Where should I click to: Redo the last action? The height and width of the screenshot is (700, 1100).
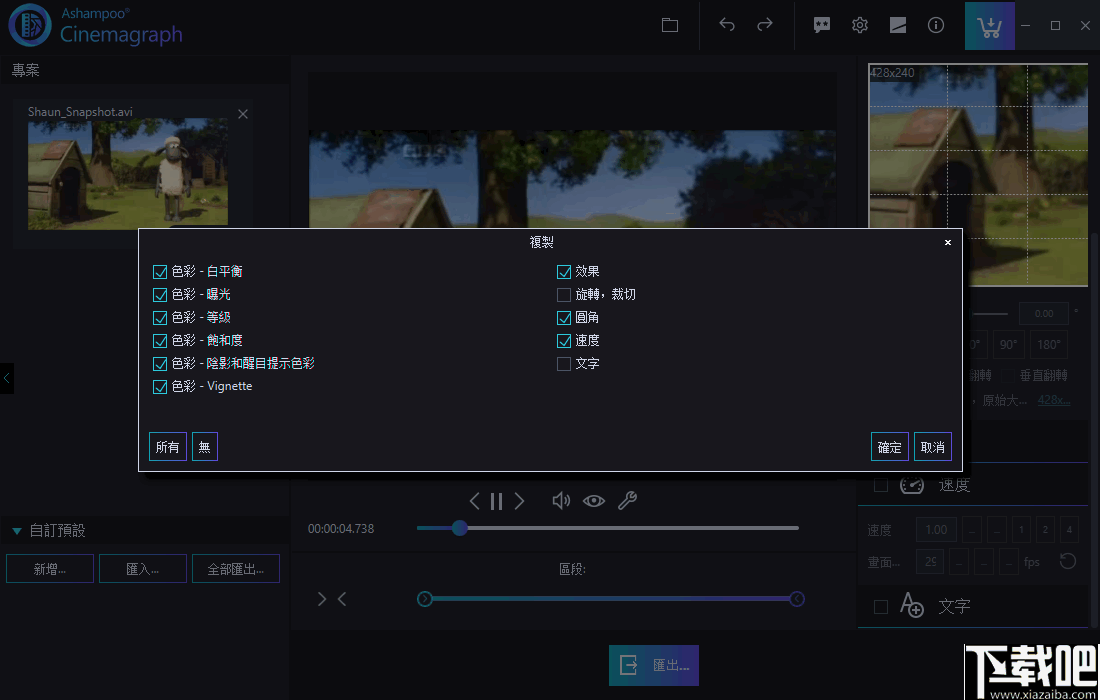(762, 25)
